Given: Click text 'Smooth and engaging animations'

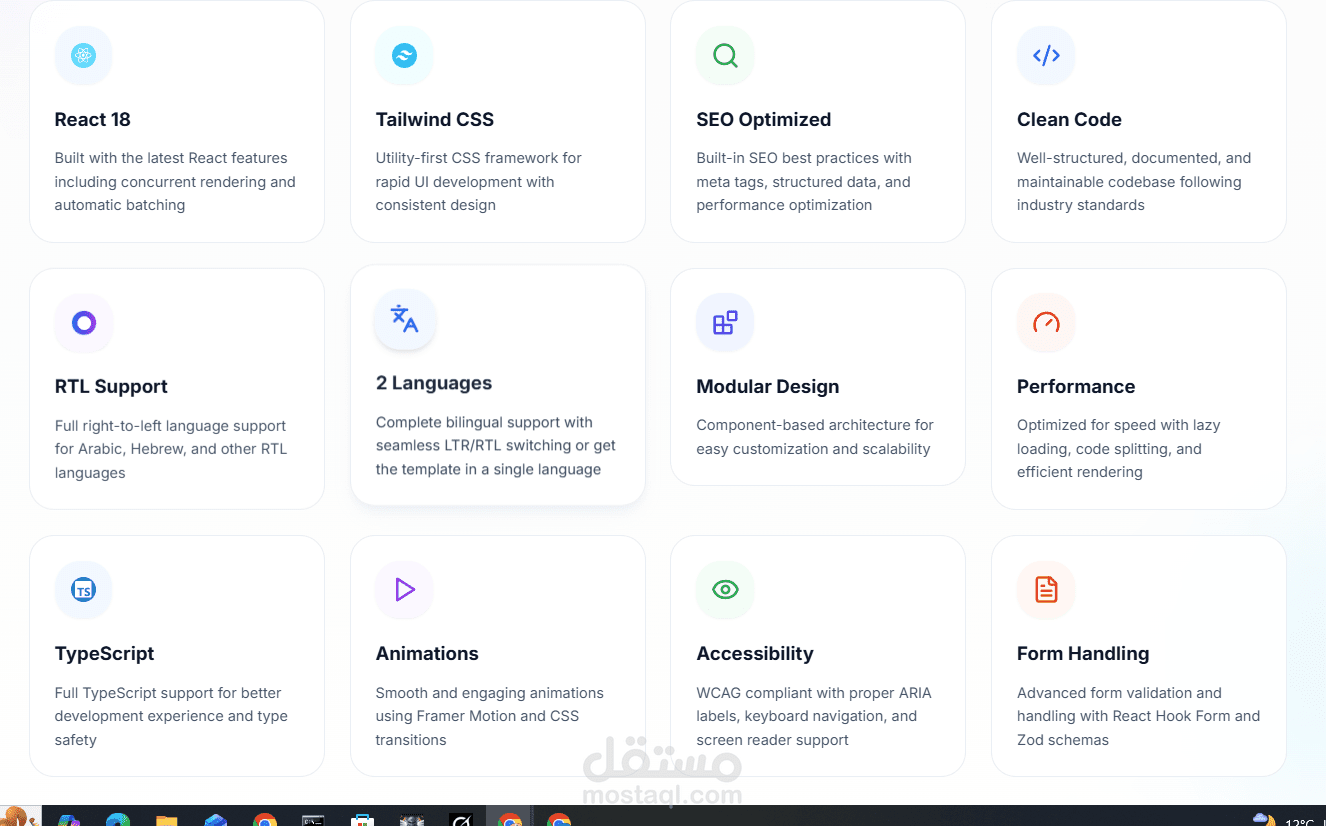Looking at the screenshot, I should (490, 693).
